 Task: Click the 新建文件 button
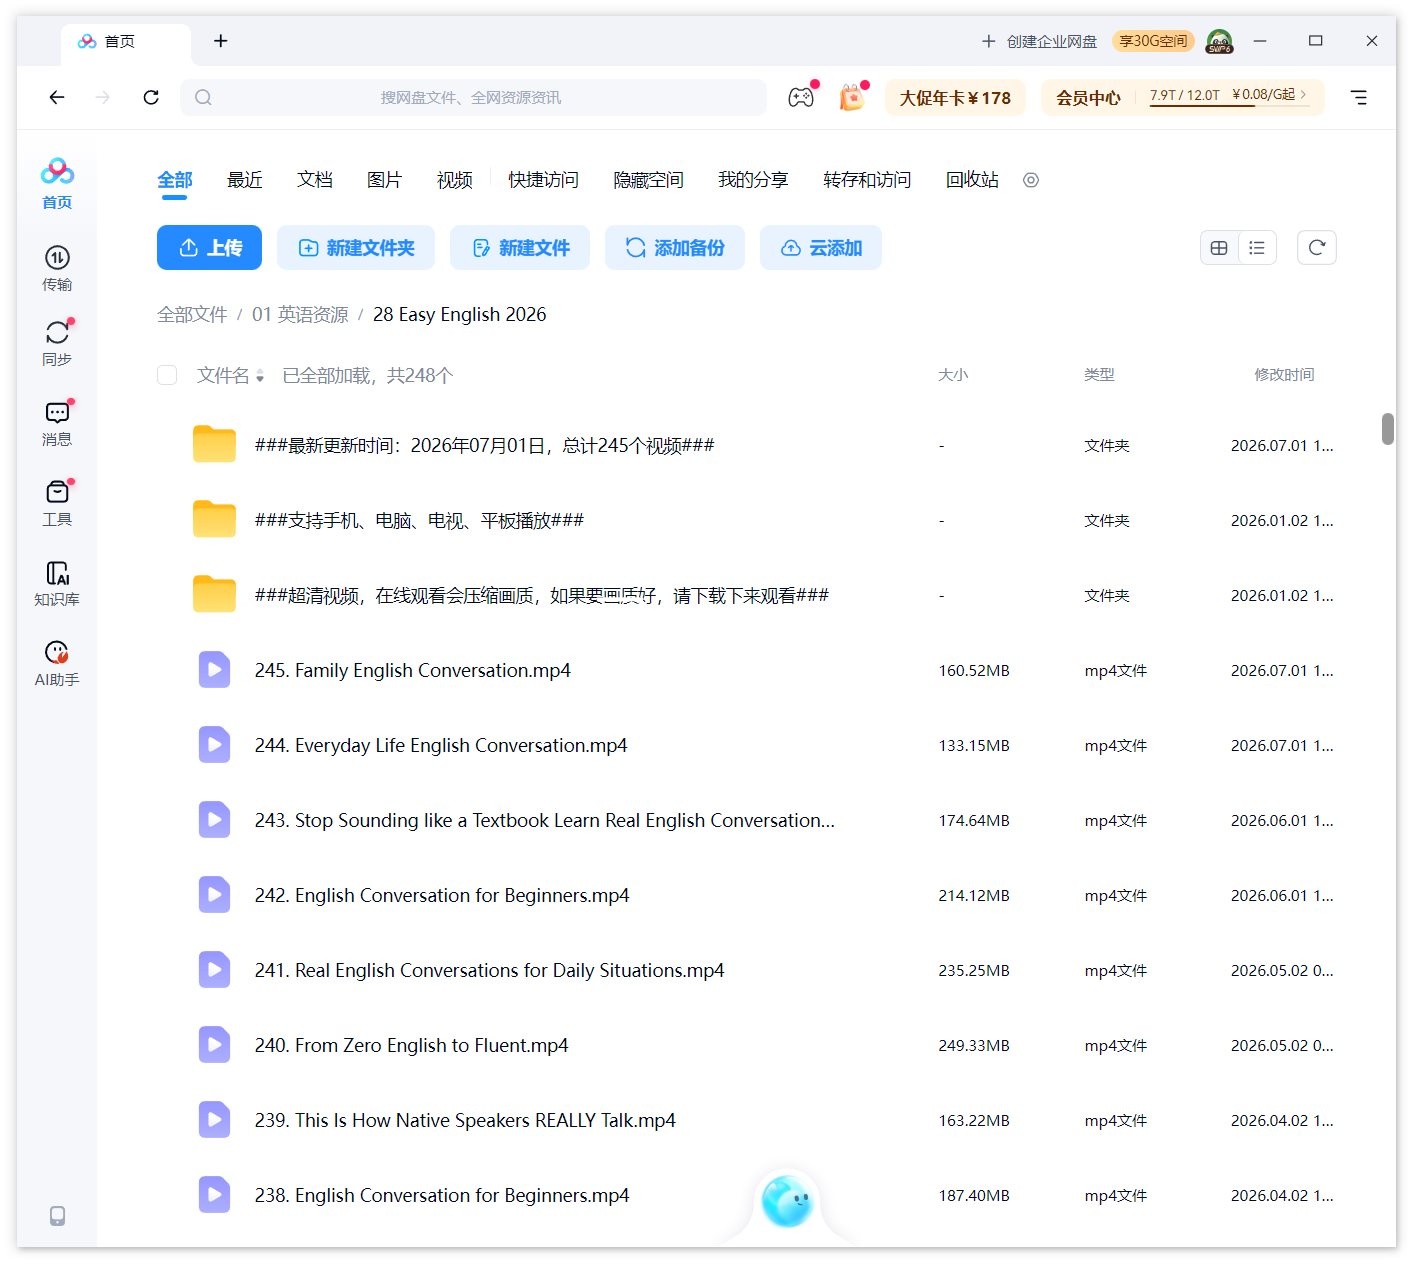(520, 248)
